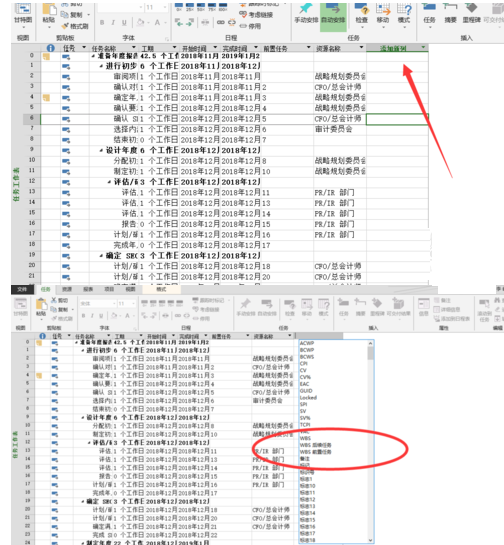The height and width of the screenshot is (545, 504).
Task: Toggle Bold in the upper screenshot ribbon
Action: point(102,23)
